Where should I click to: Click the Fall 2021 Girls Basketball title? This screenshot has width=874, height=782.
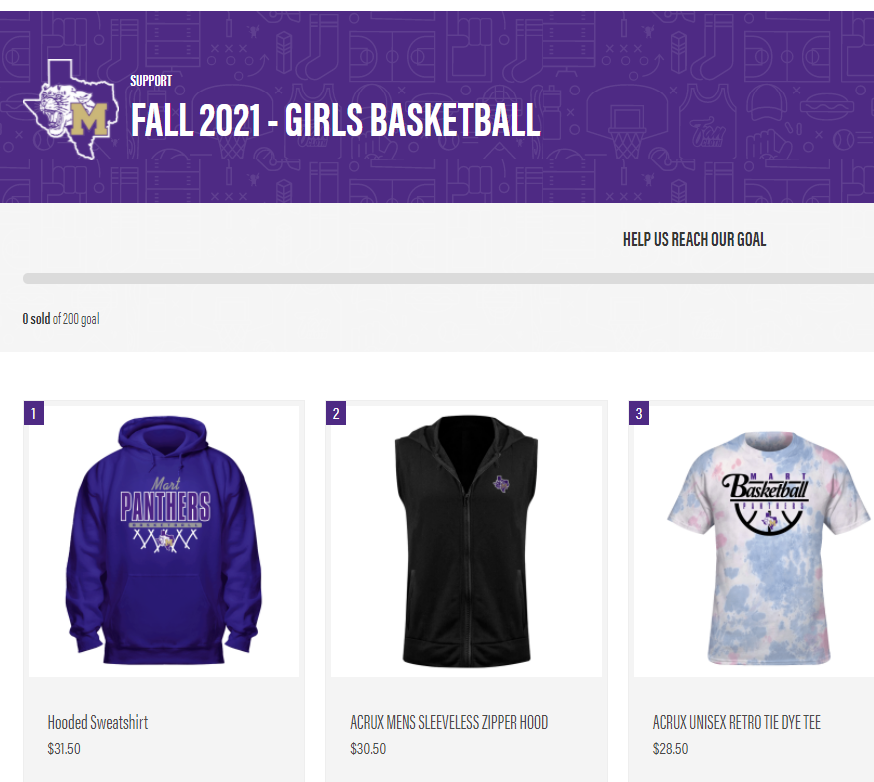(x=336, y=120)
